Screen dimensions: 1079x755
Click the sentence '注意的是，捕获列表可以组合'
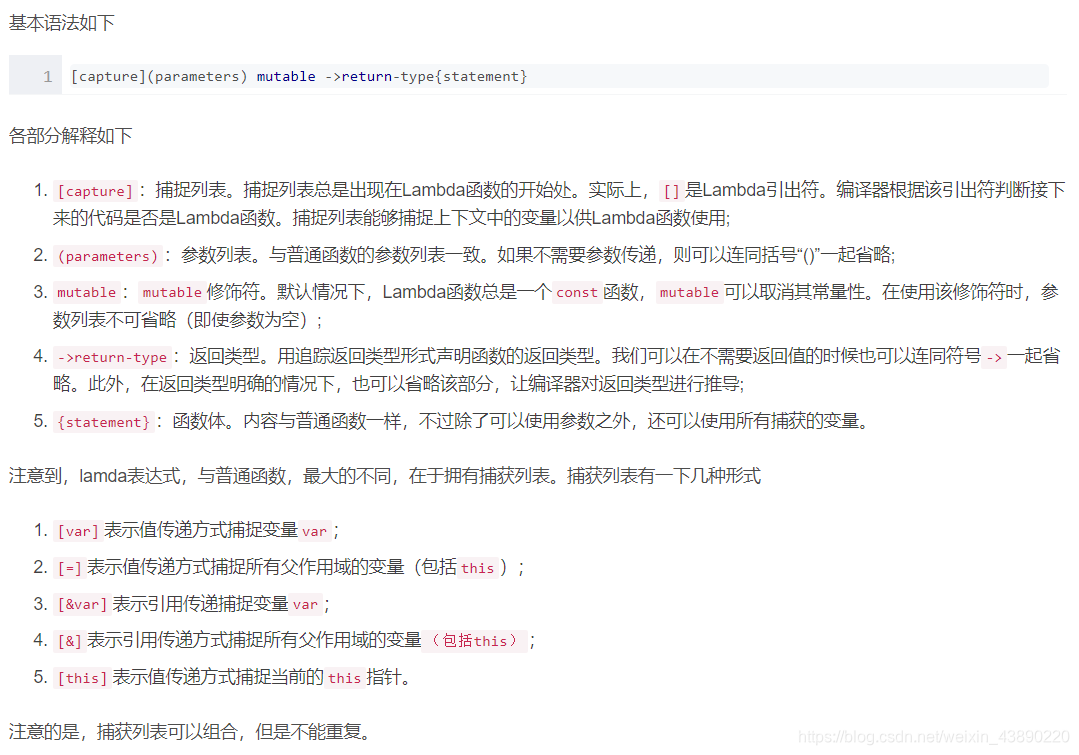coord(189,731)
